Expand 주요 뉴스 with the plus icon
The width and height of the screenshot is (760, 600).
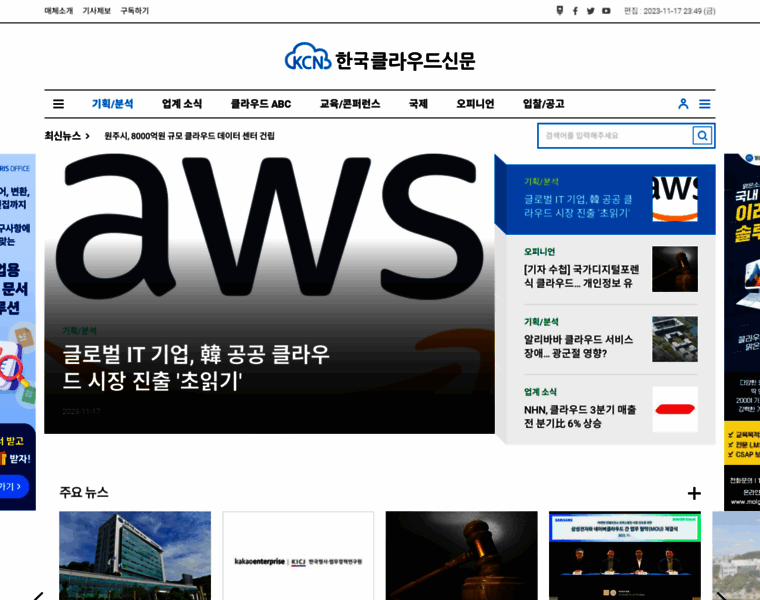click(x=694, y=493)
